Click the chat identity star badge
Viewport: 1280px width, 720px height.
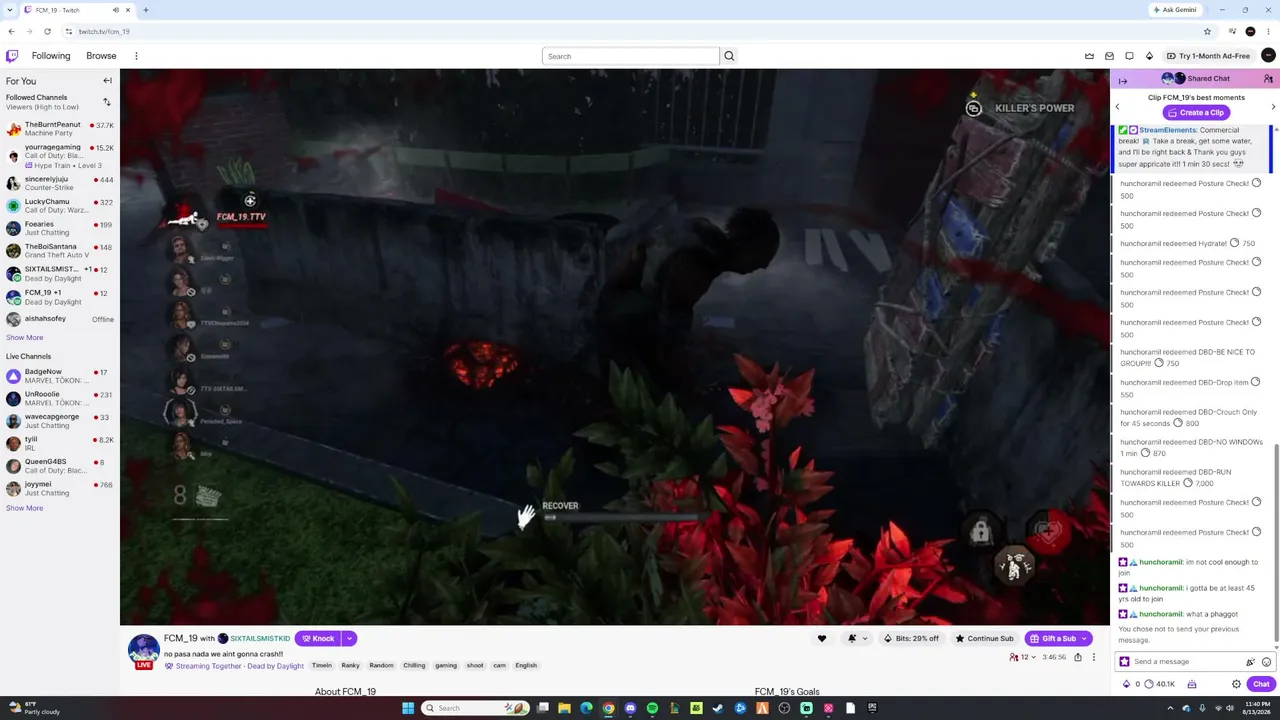tap(1124, 662)
